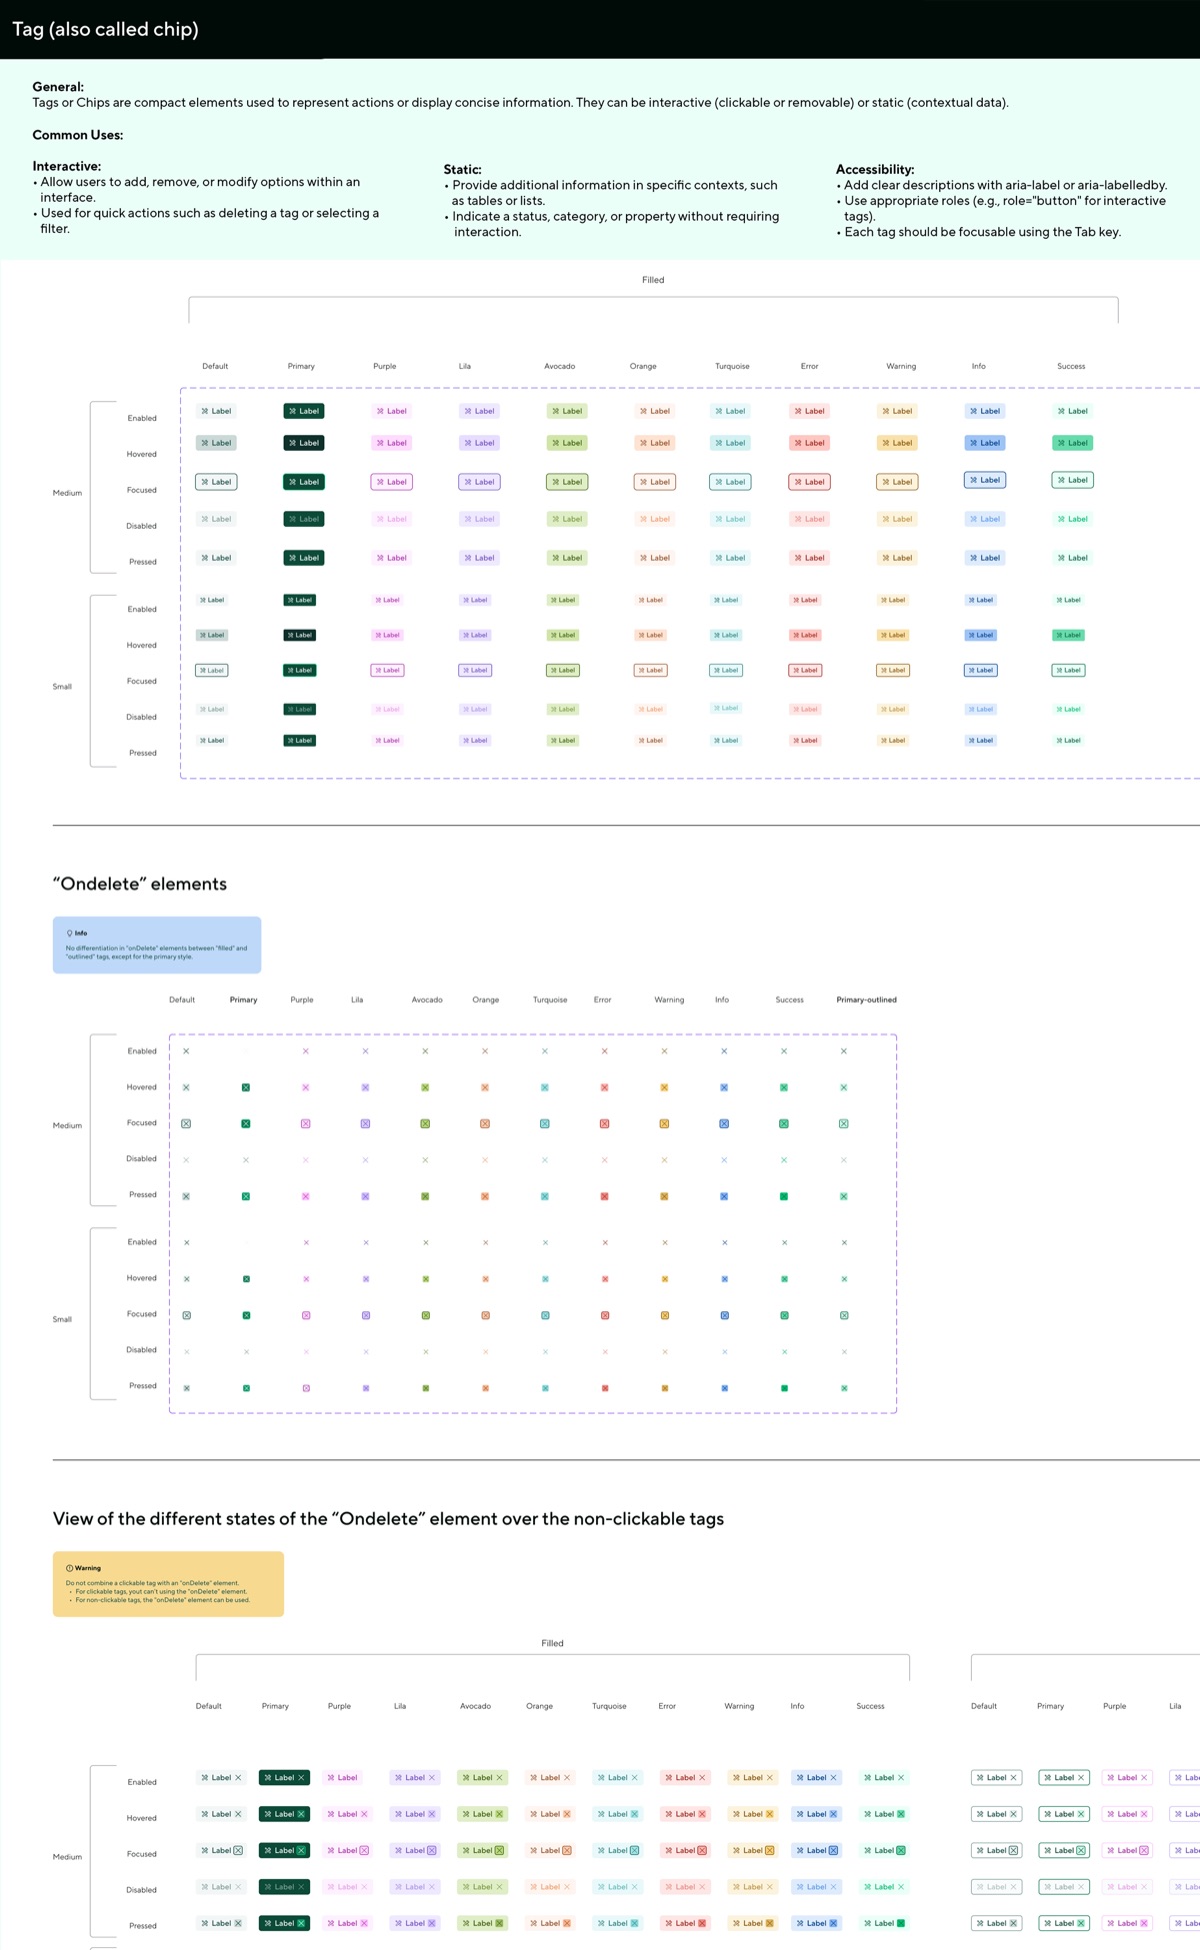Viewport: 1200px width, 1950px height.
Task: Click small Focused Lila icon in Ondelete elements grid
Action: click(x=366, y=1315)
